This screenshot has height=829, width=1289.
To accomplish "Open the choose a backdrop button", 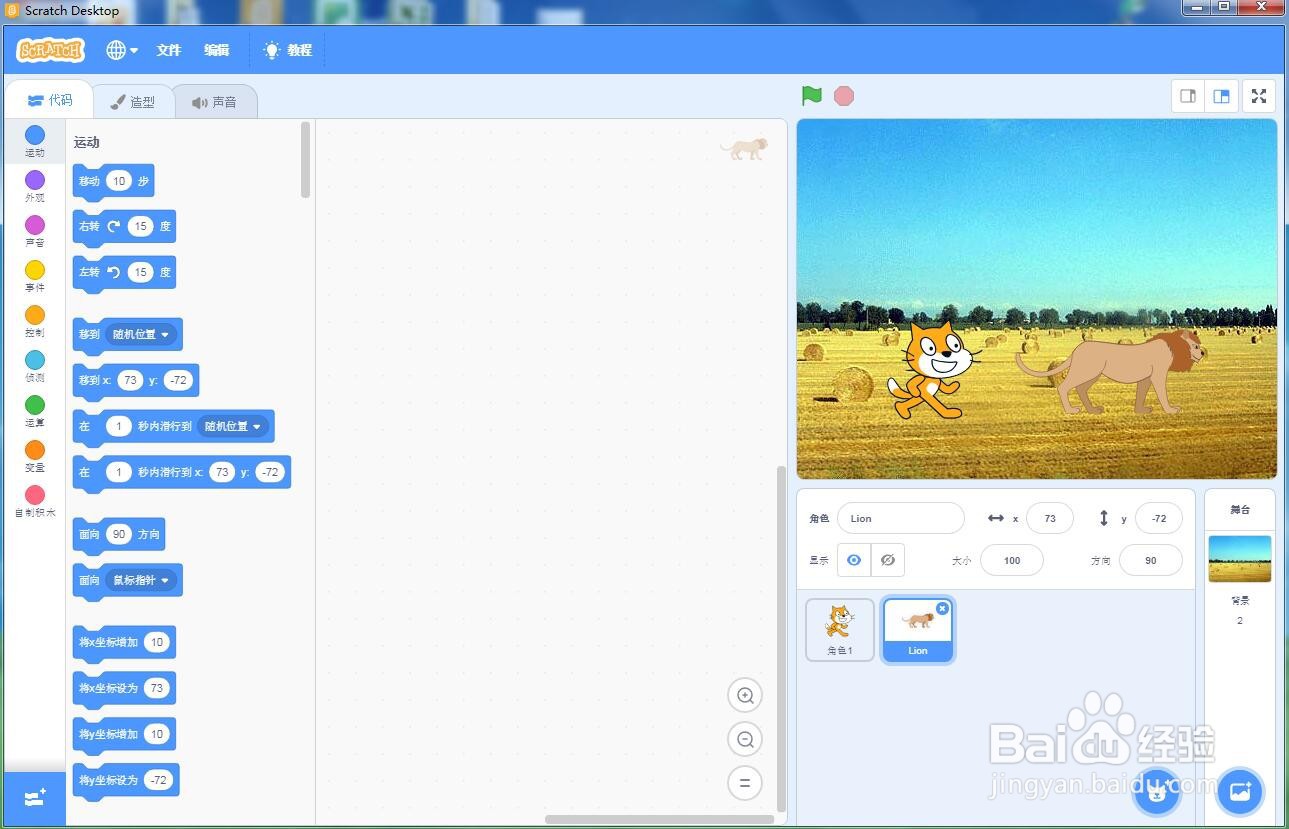I will pos(1240,792).
